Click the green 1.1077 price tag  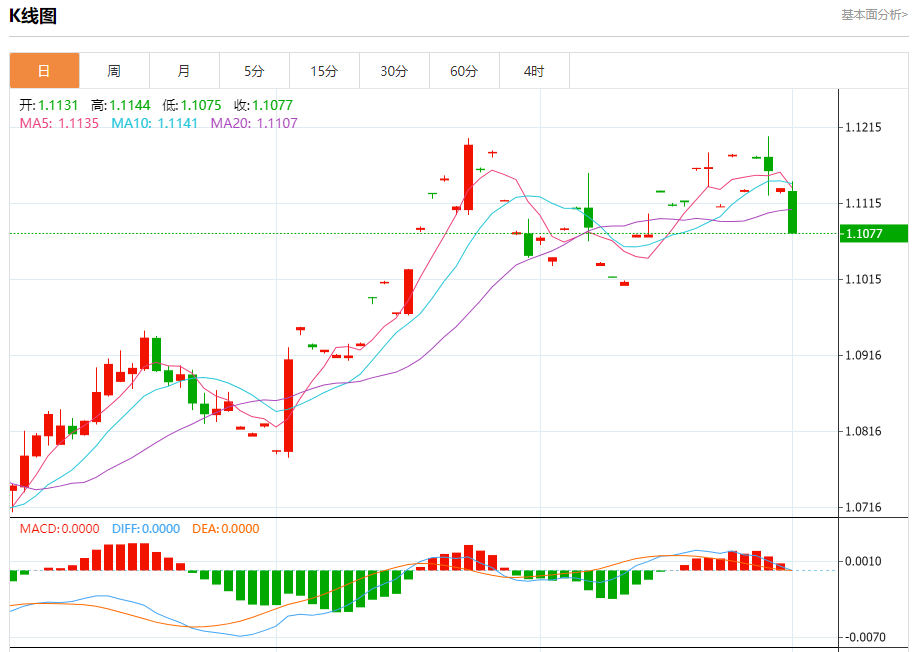click(873, 234)
